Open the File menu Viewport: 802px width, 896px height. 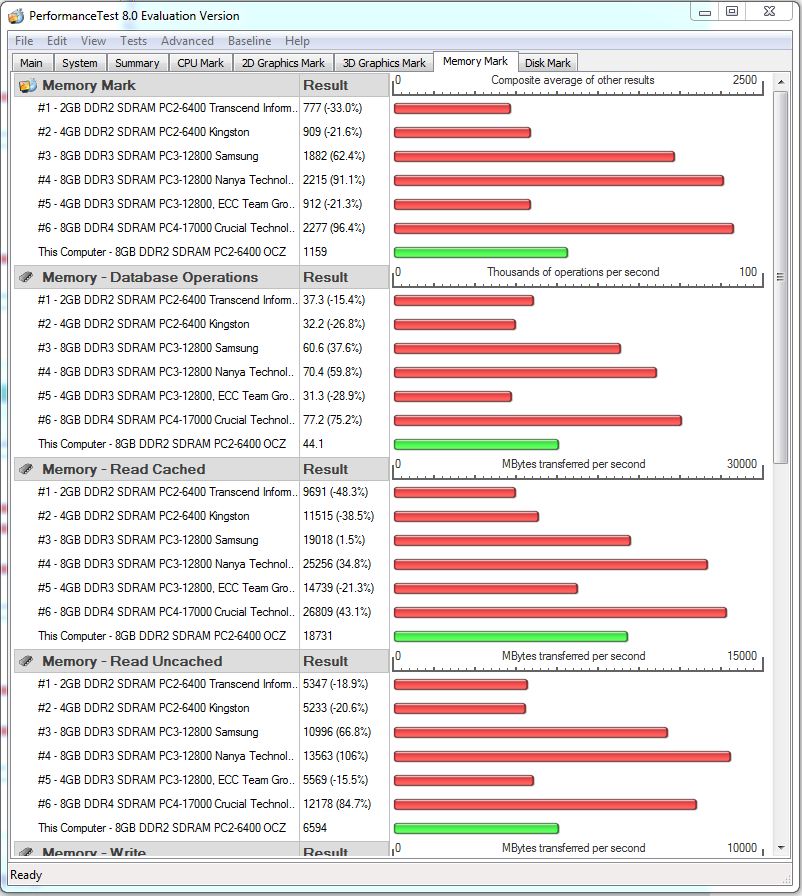[x=24, y=41]
